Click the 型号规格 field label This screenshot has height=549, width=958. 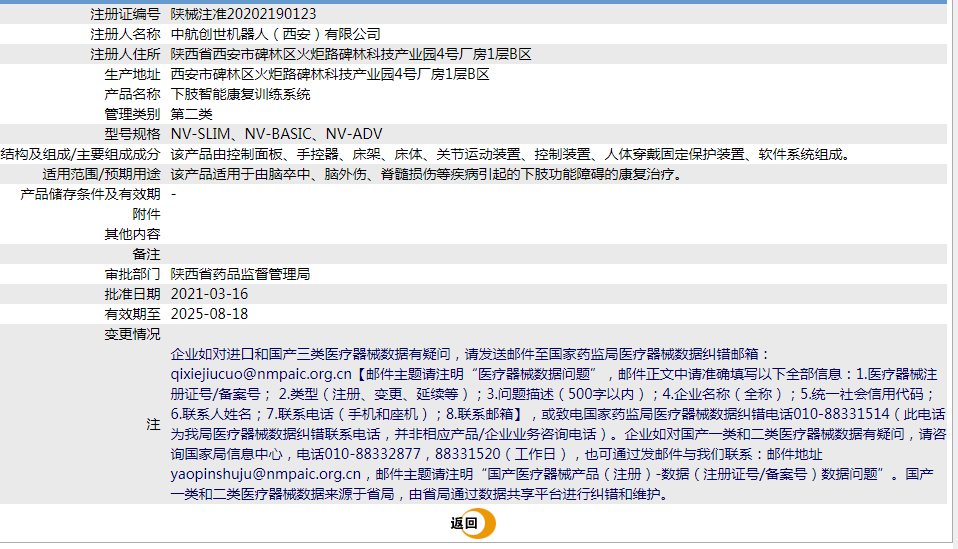(132, 134)
